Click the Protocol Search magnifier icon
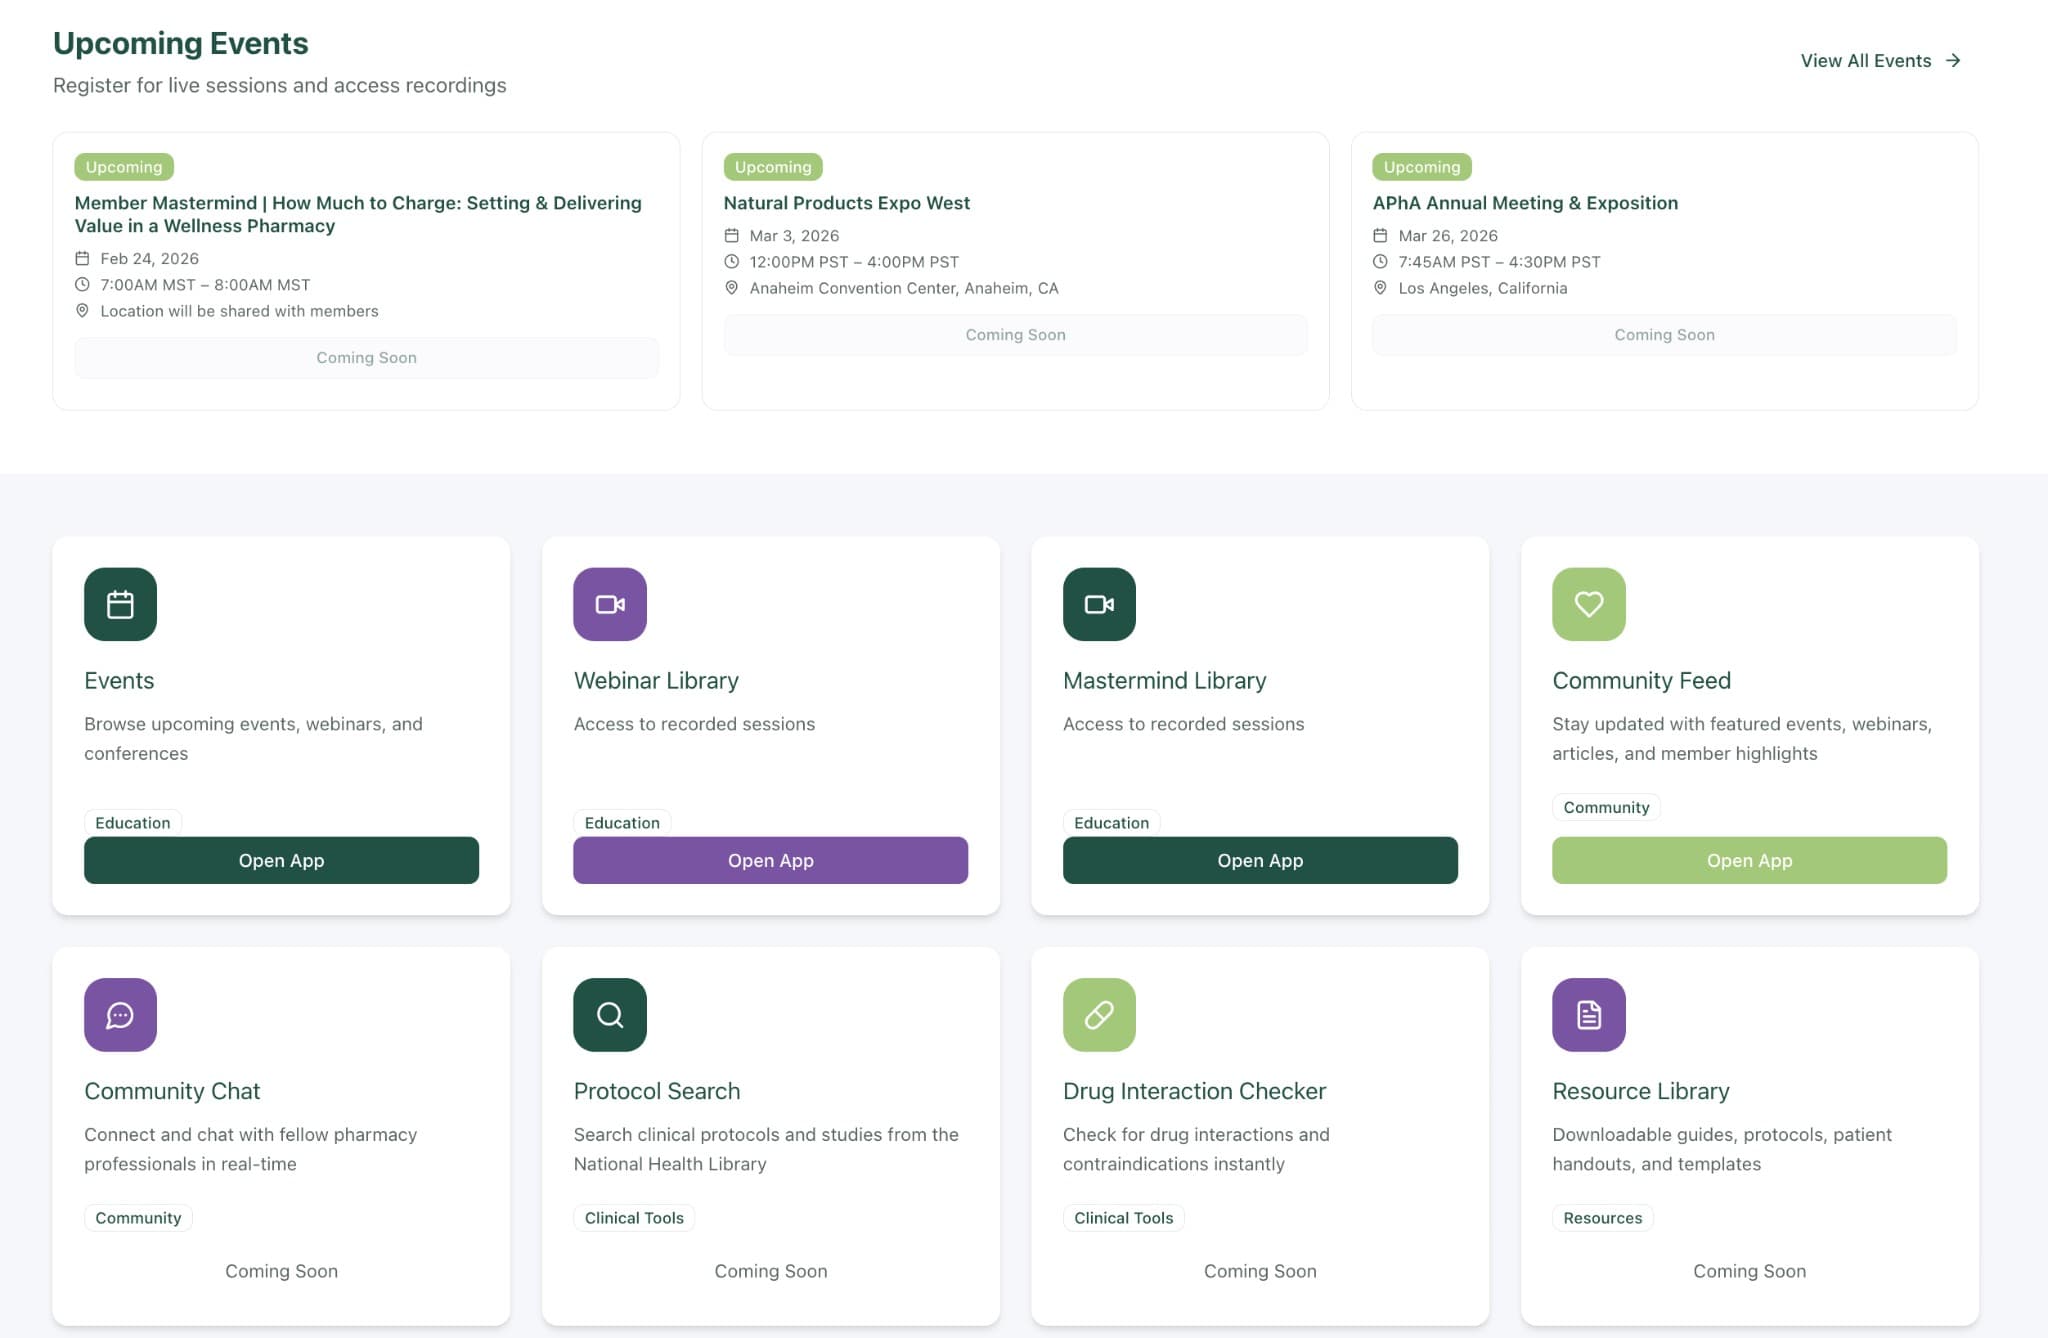The width and height of the screenshot is (2048, 1338). click(609, 1015)
